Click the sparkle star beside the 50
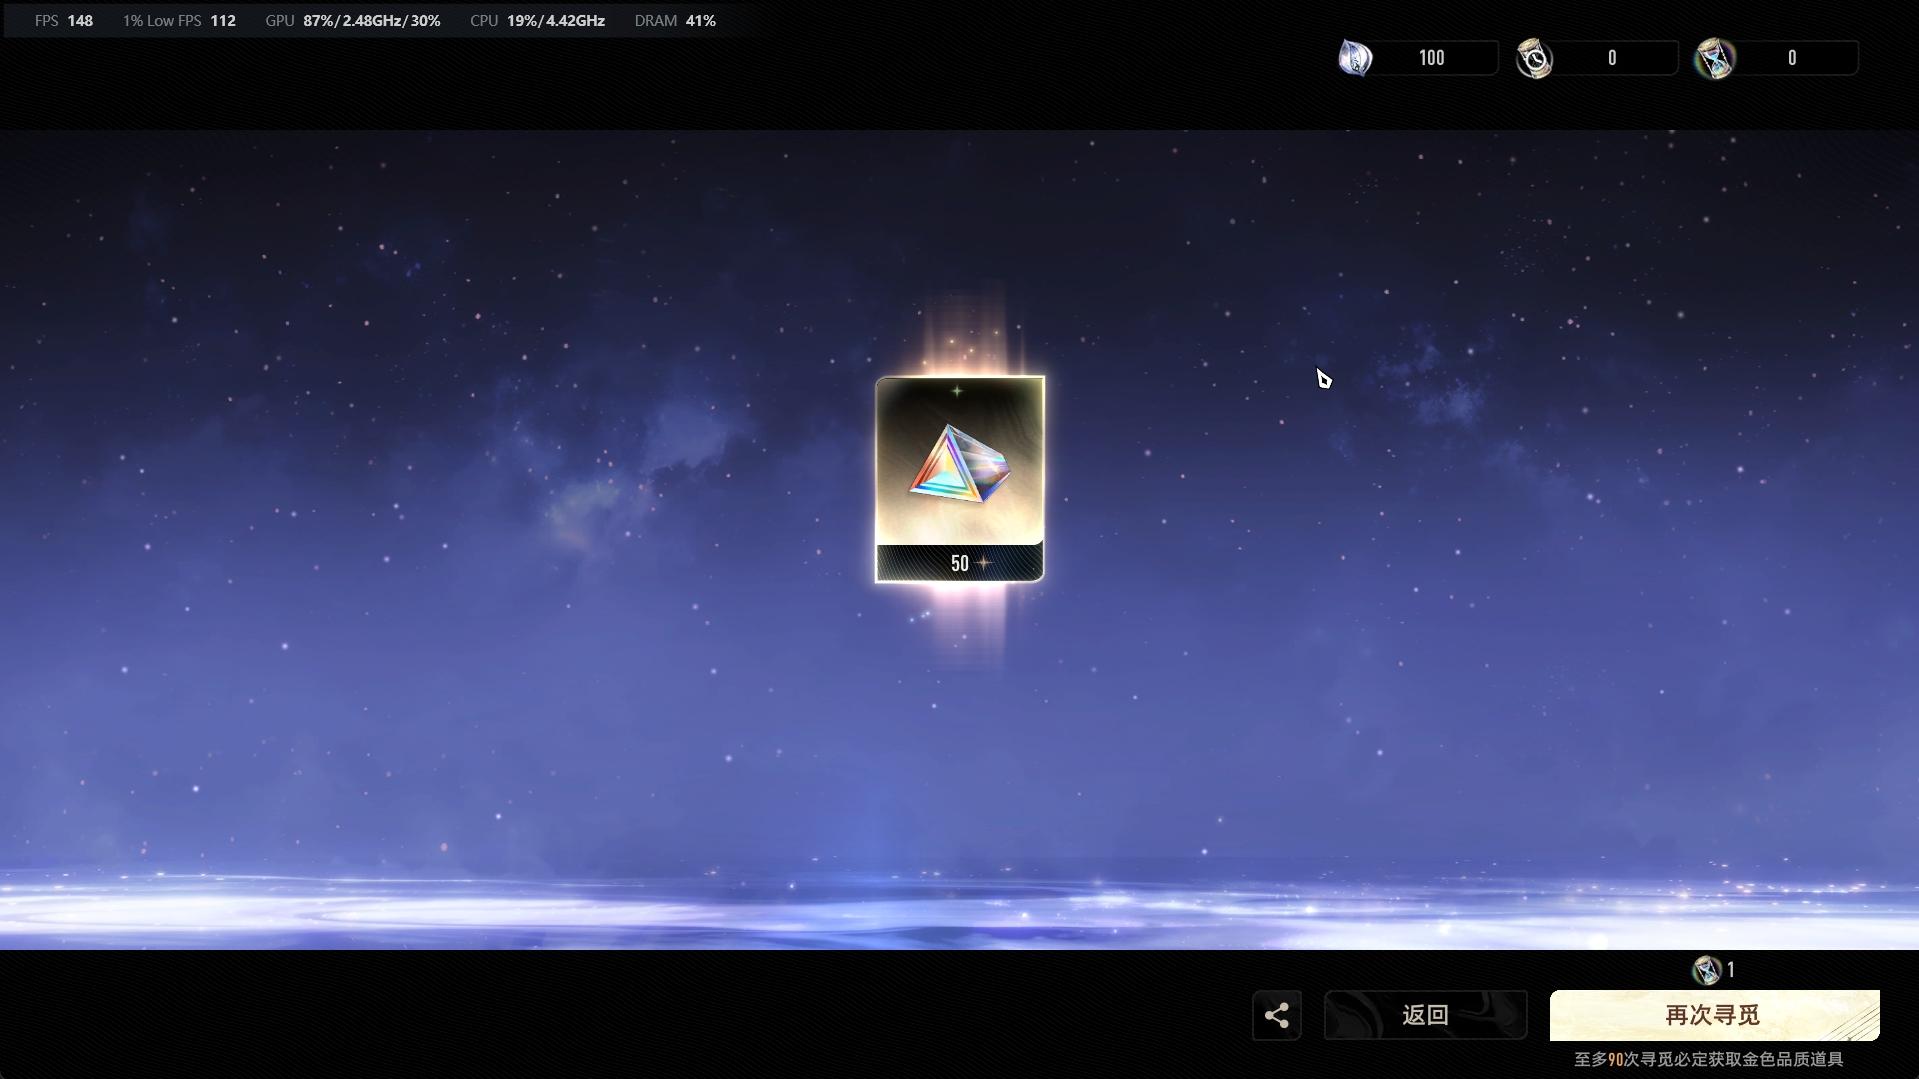Image resolution: width=1919 pixels, height=1079 pixels. pos(984,564)
